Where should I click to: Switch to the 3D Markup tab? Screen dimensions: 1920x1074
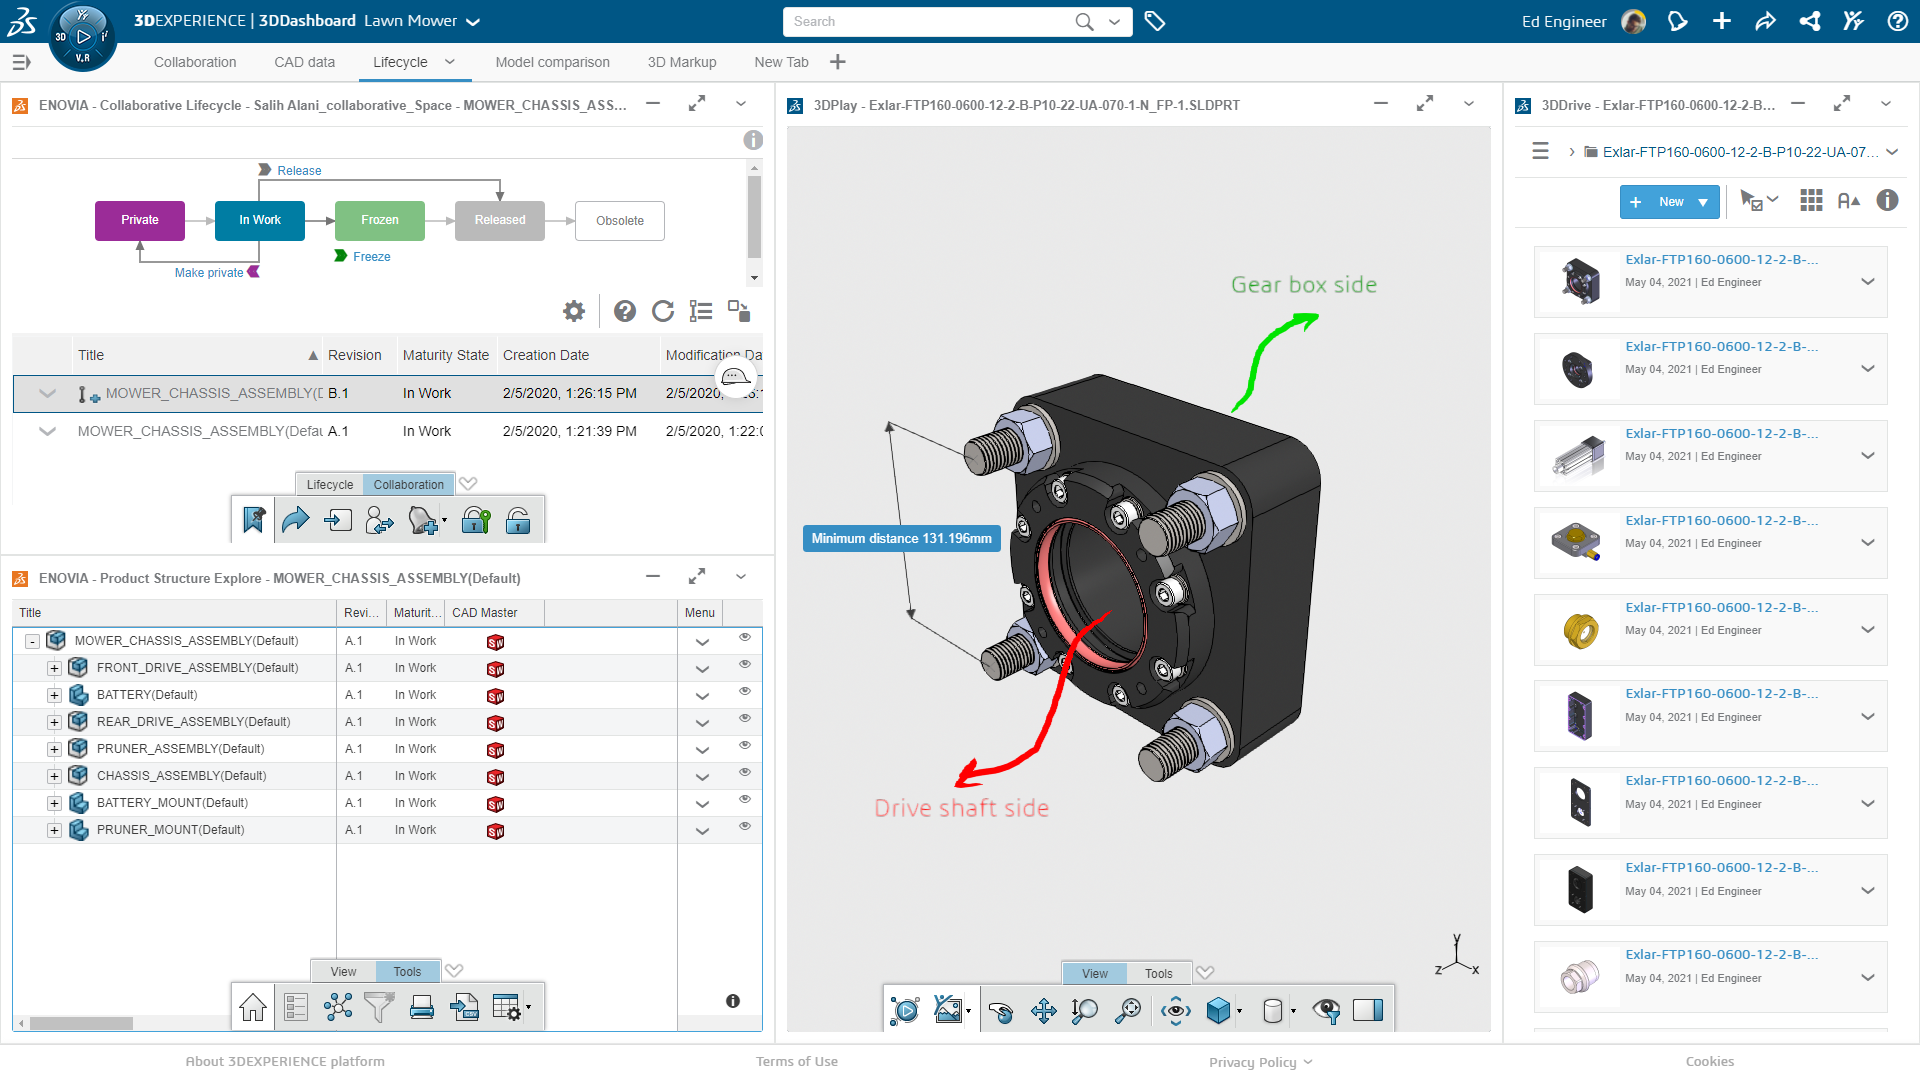(x=682, y=62)
